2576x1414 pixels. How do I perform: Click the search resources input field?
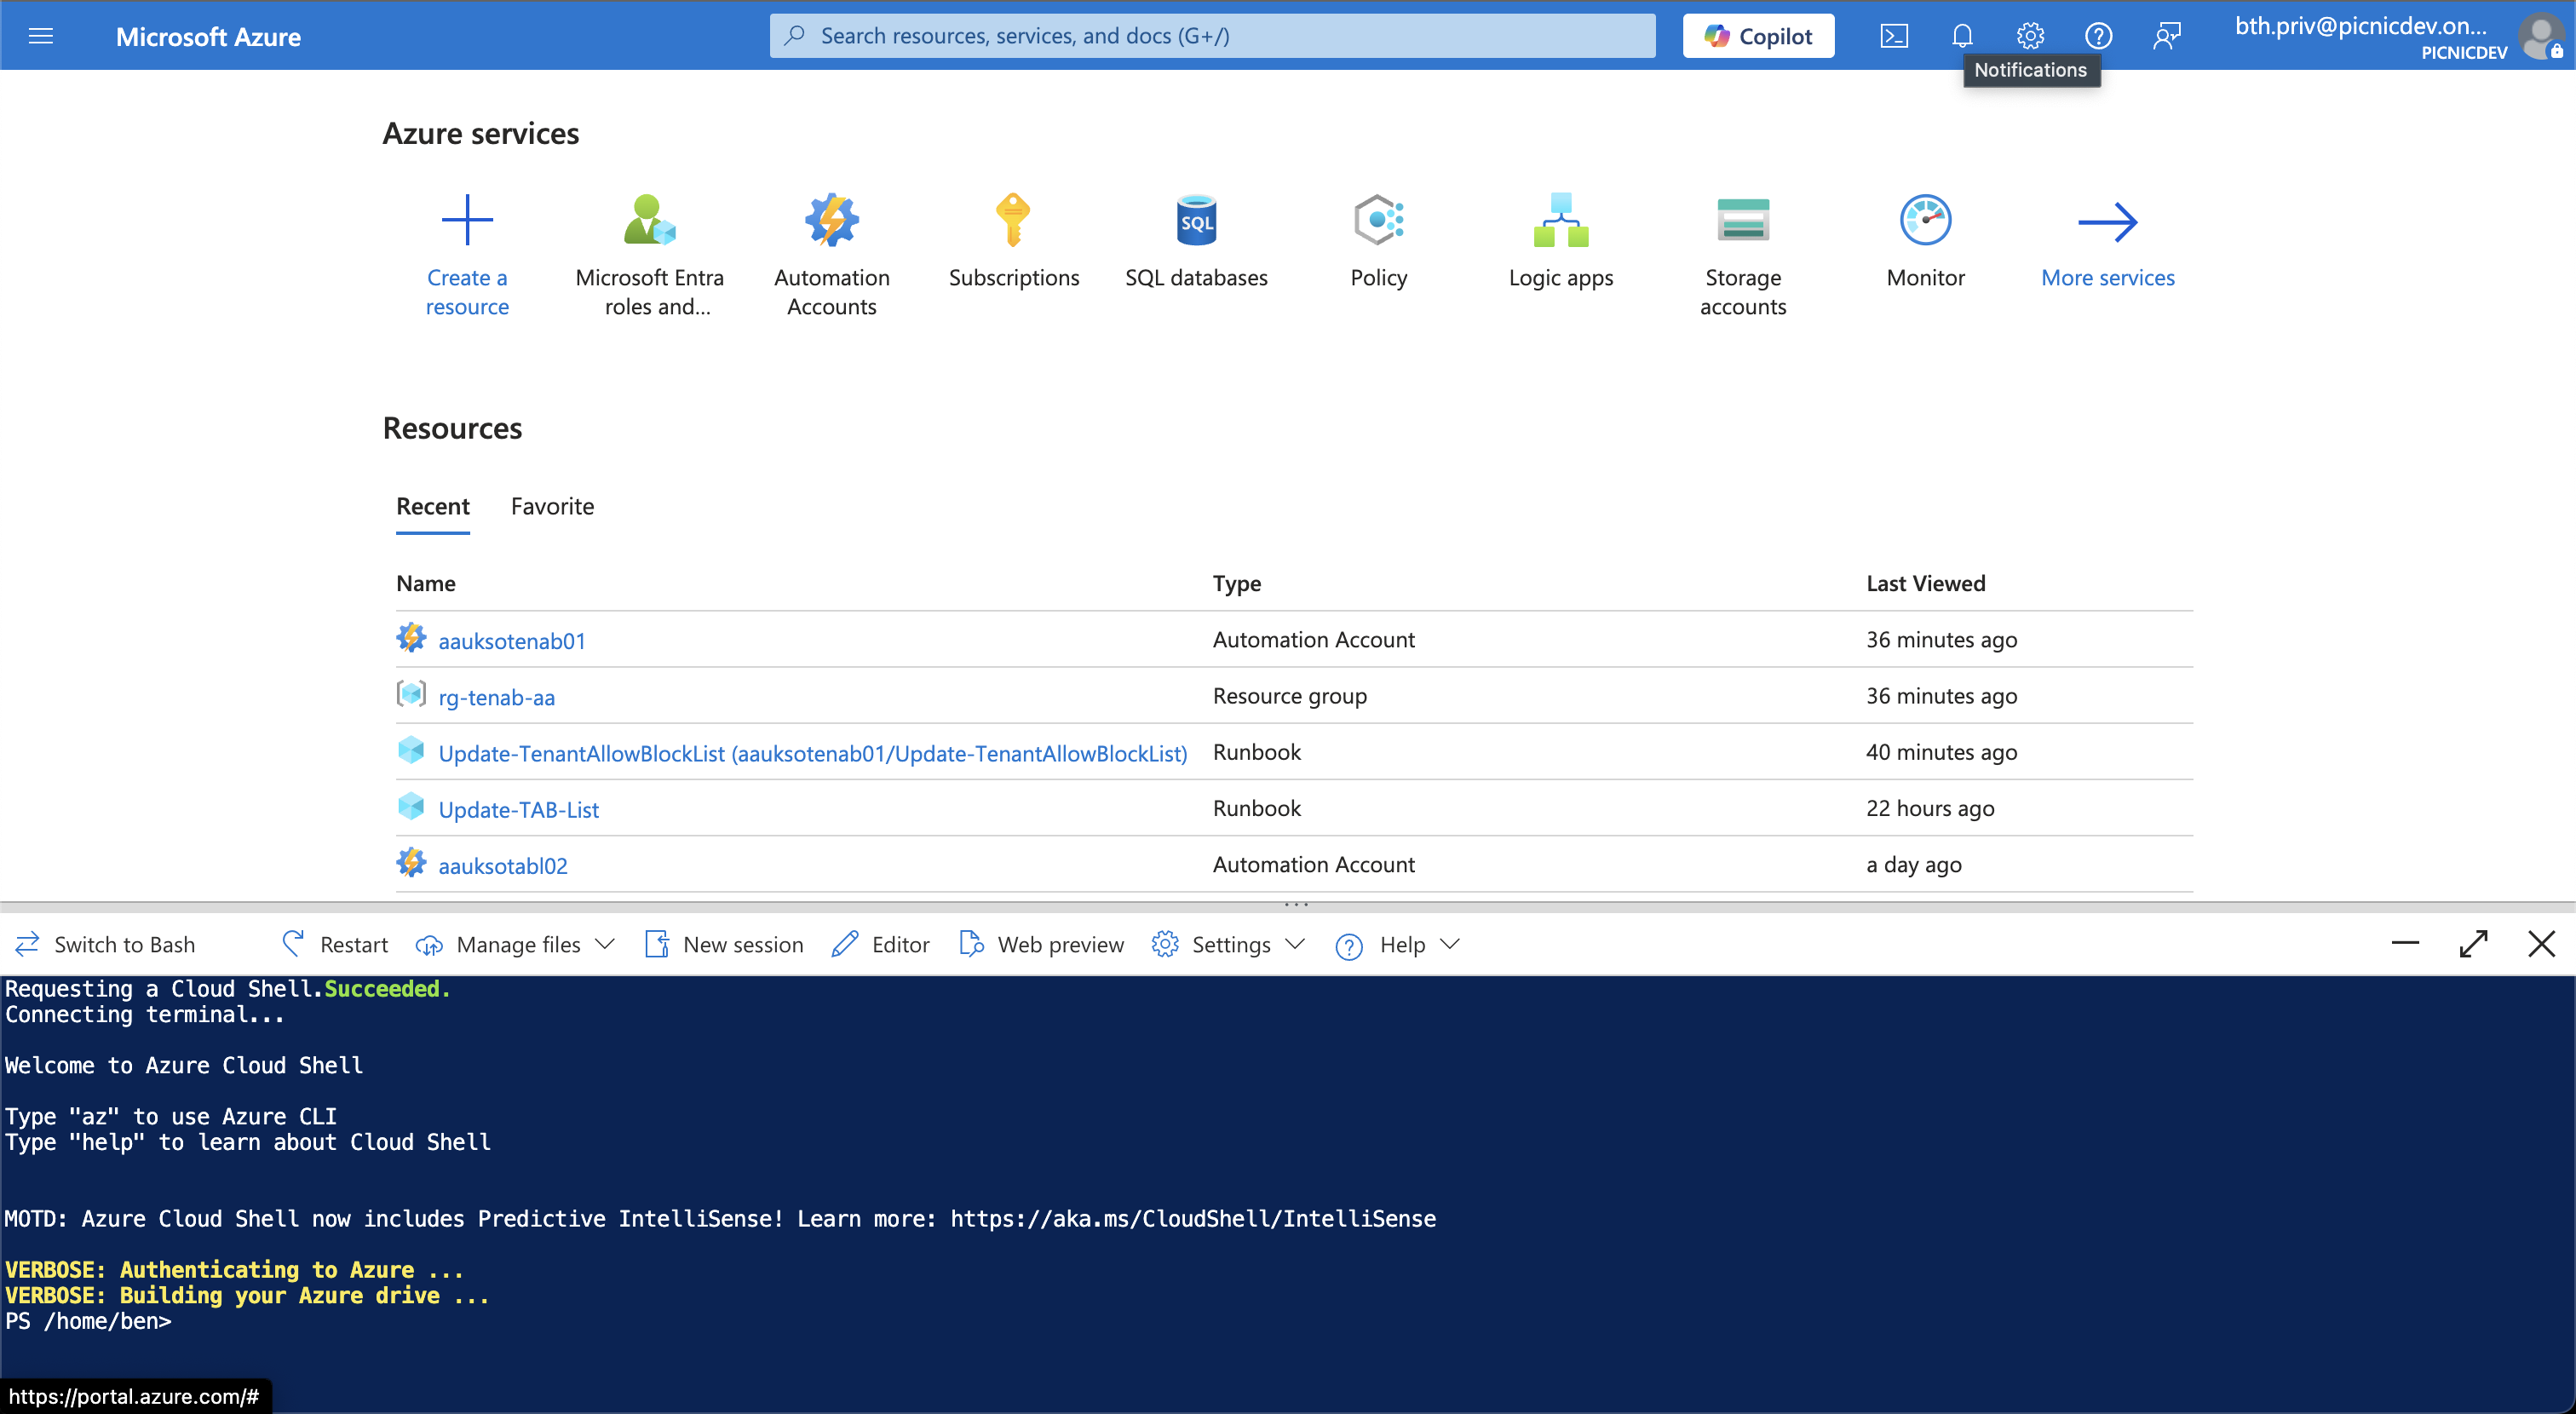click(x=1212, y=36)
